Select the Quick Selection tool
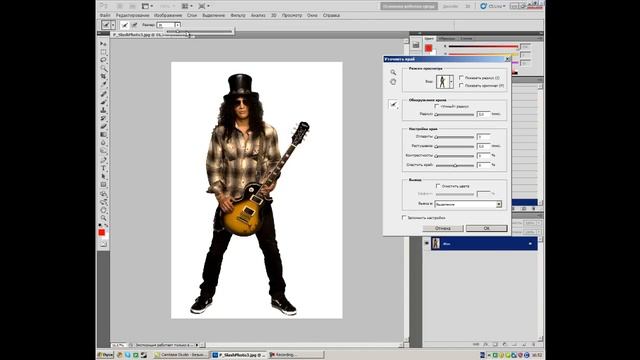The image size is (640, 360). point(103,68)
